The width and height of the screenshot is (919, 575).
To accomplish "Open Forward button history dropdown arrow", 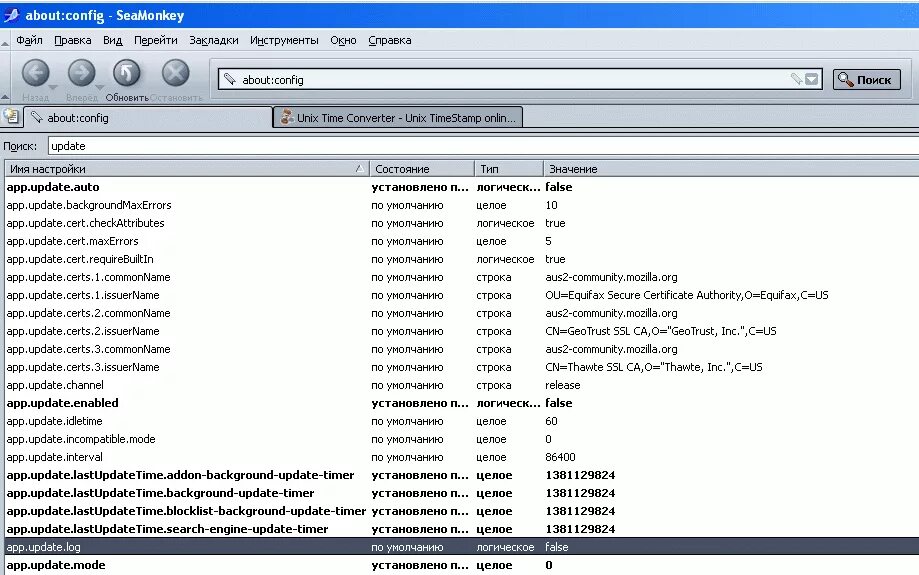I will pyautogui.click(x=100, y=87).
